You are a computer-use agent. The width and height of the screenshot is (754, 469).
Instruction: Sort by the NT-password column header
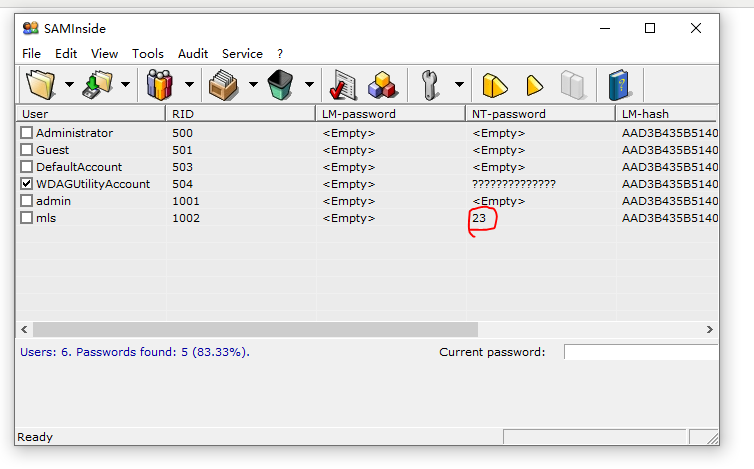coord(540,114)
